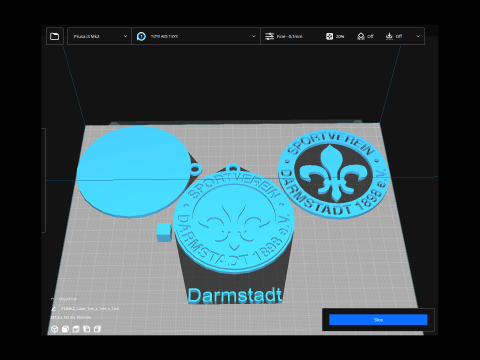Click the blue Slice button
The image size is (480, 360).
(x=378, y=320)
